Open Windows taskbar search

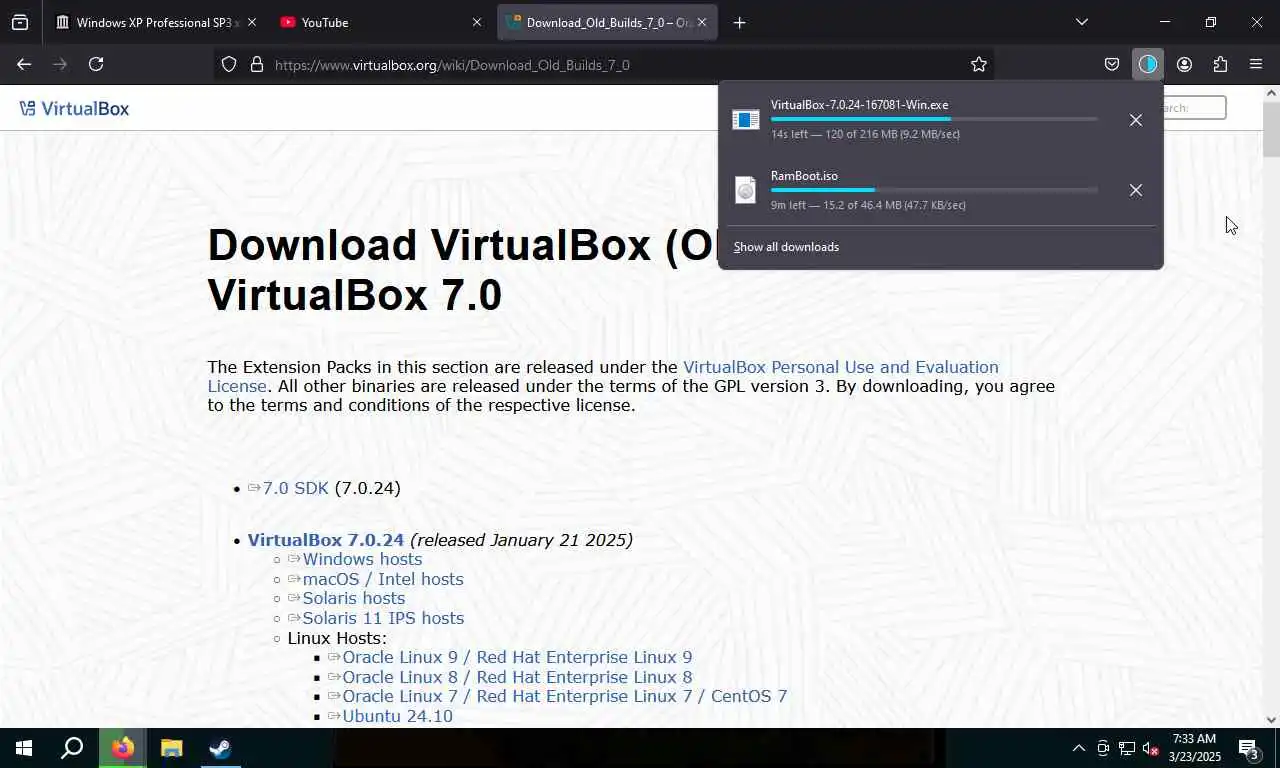(x=72, y=748)
